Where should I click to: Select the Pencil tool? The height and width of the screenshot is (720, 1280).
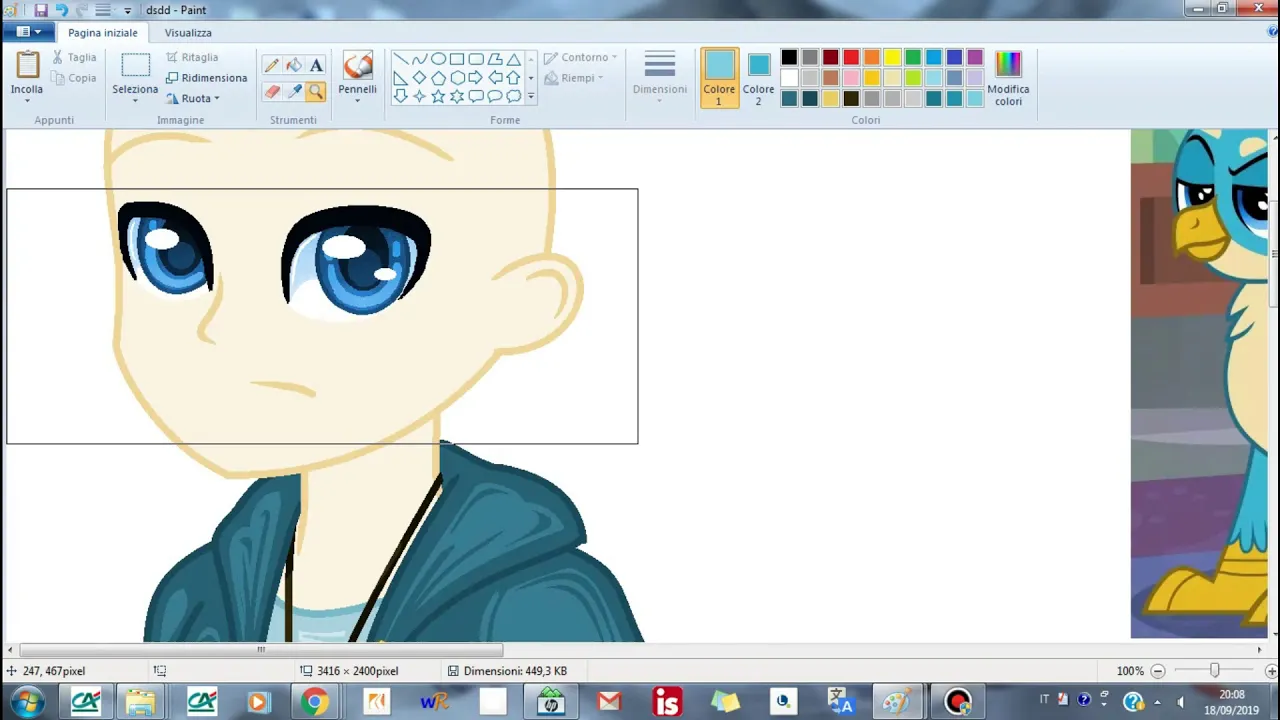click(272, 65)
